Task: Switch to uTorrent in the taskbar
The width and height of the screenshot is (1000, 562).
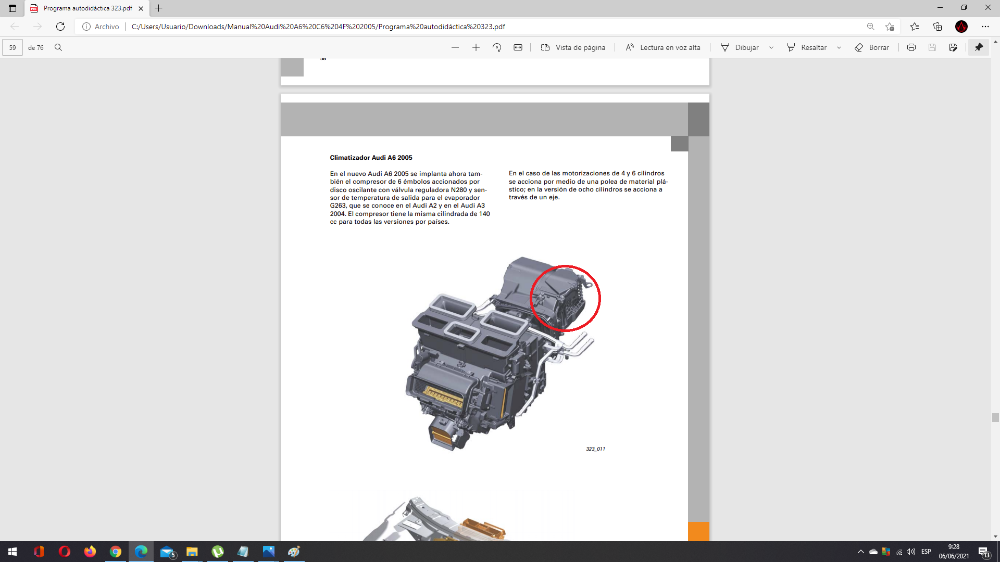Action: (217, 552)
